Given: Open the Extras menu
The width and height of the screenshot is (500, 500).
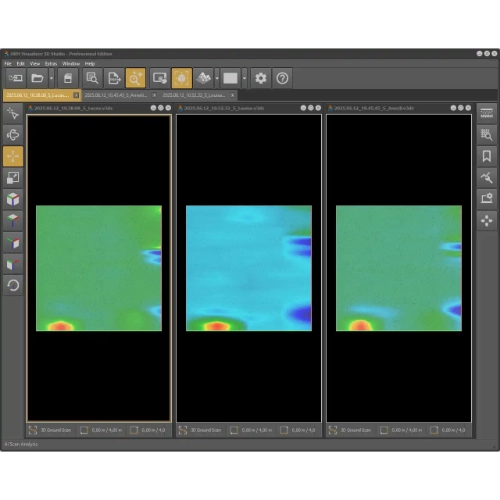Looking at the screenshot, I should [51, 64].
